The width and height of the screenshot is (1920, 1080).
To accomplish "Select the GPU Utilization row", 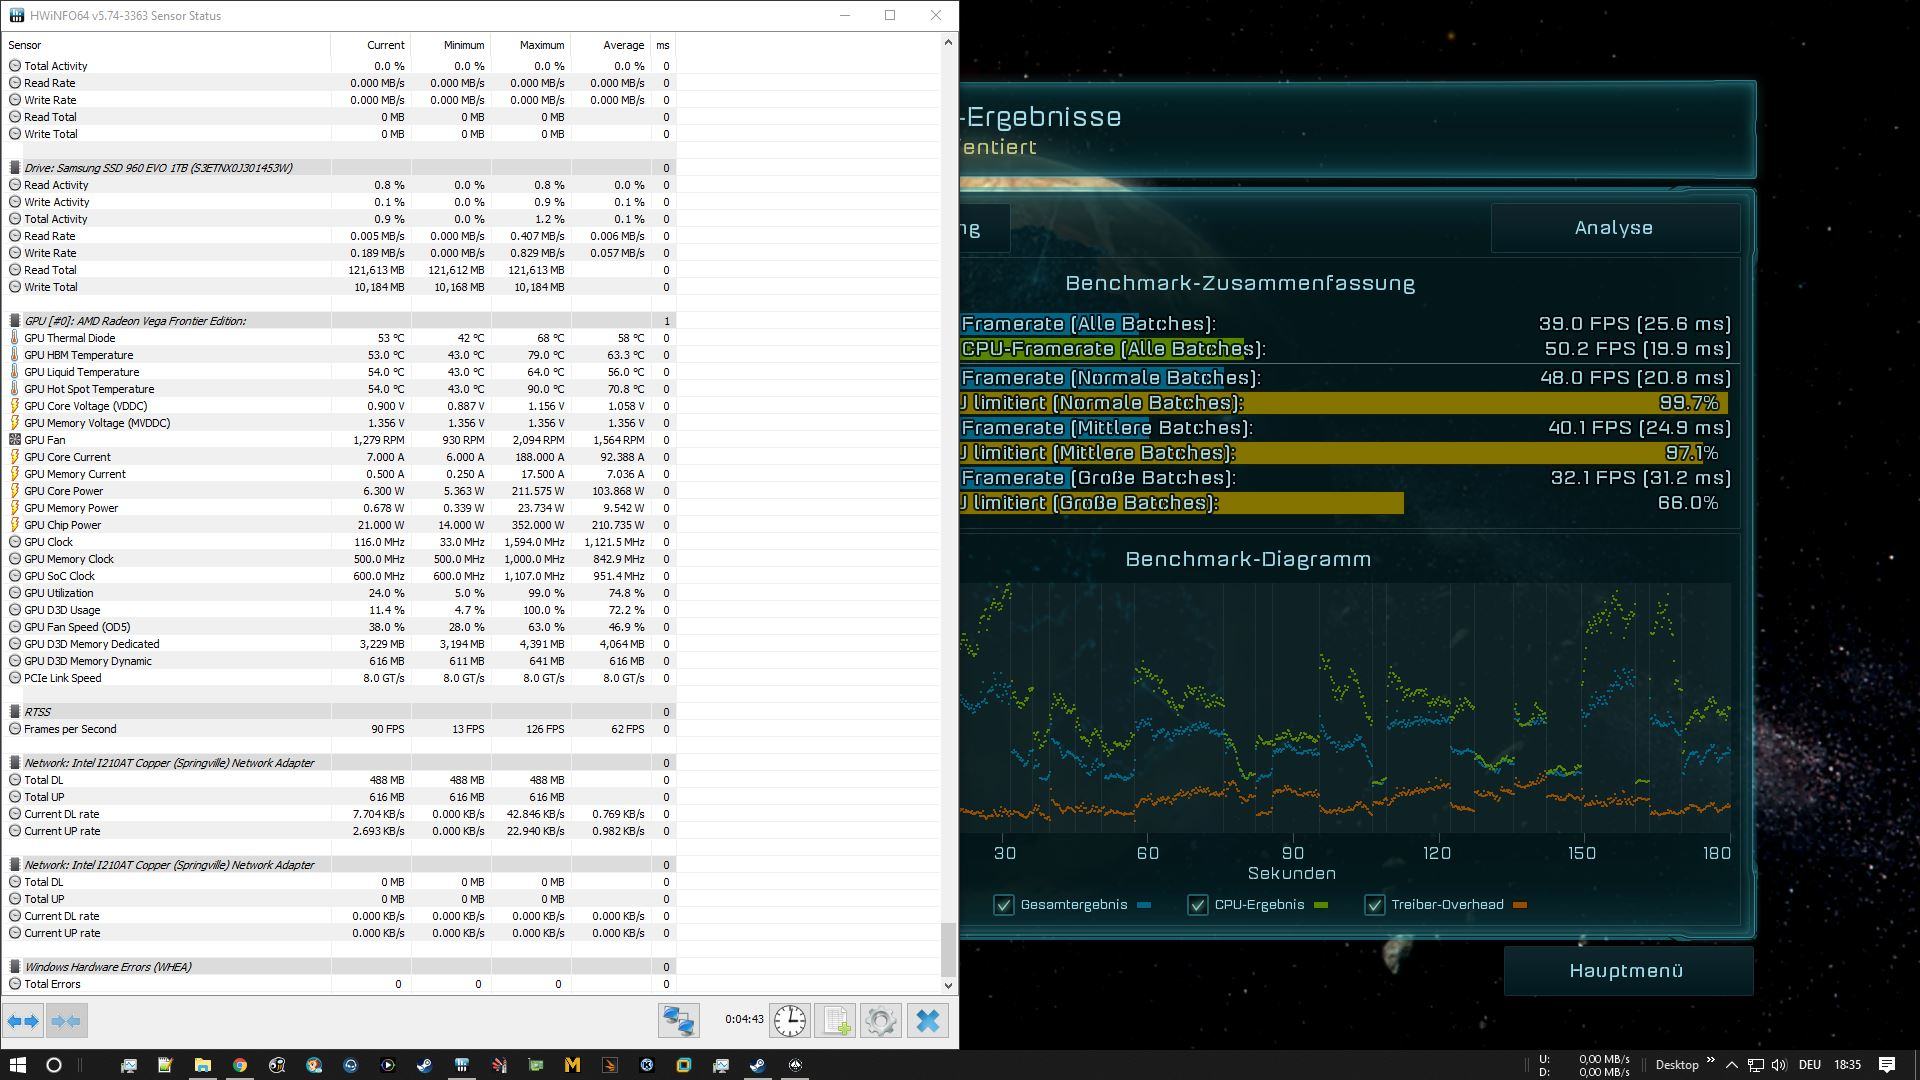I will point(340,593).
